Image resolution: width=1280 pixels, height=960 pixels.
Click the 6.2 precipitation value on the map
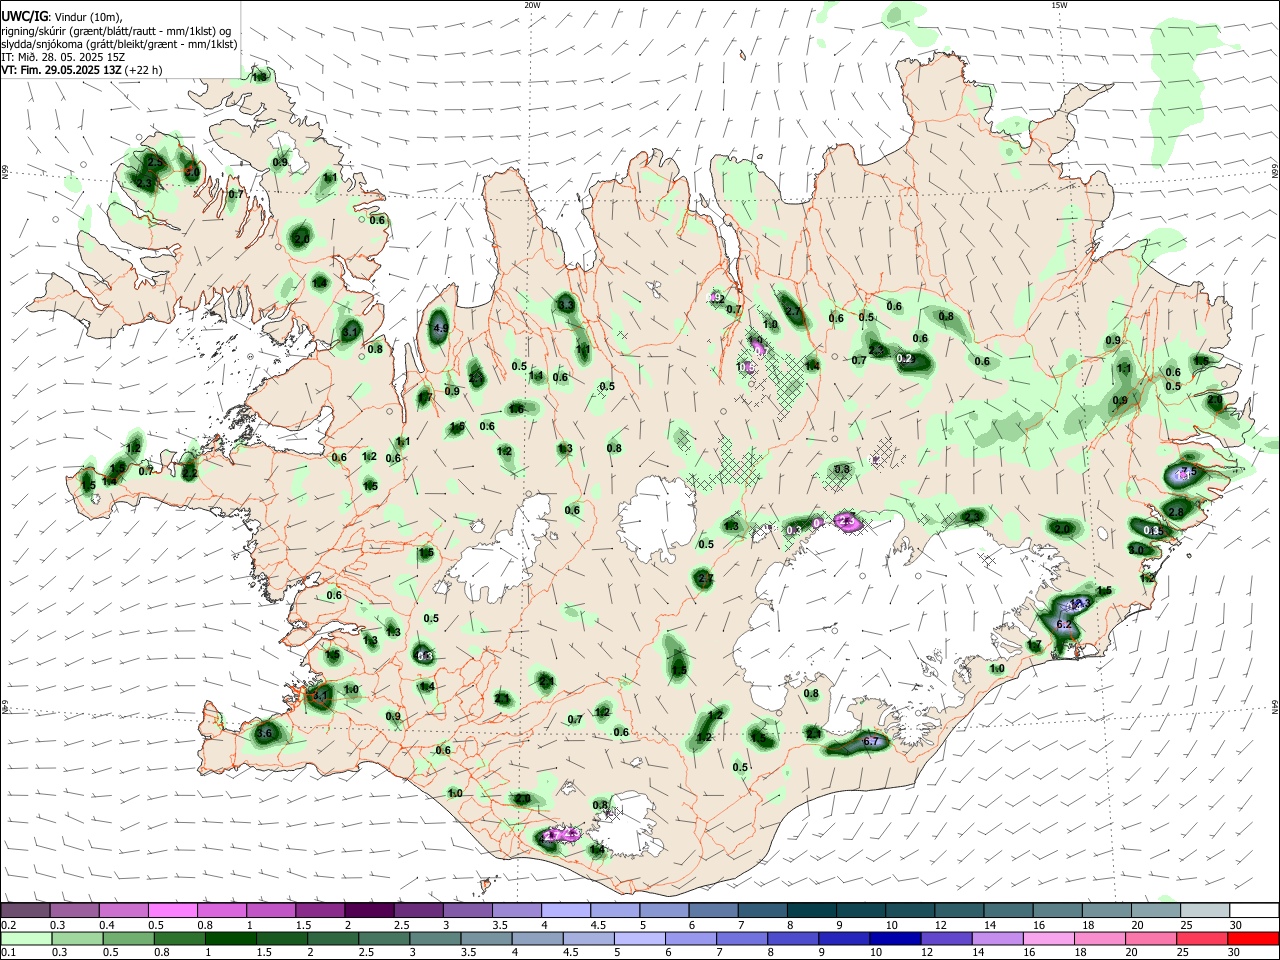[x=1064, y=624]
